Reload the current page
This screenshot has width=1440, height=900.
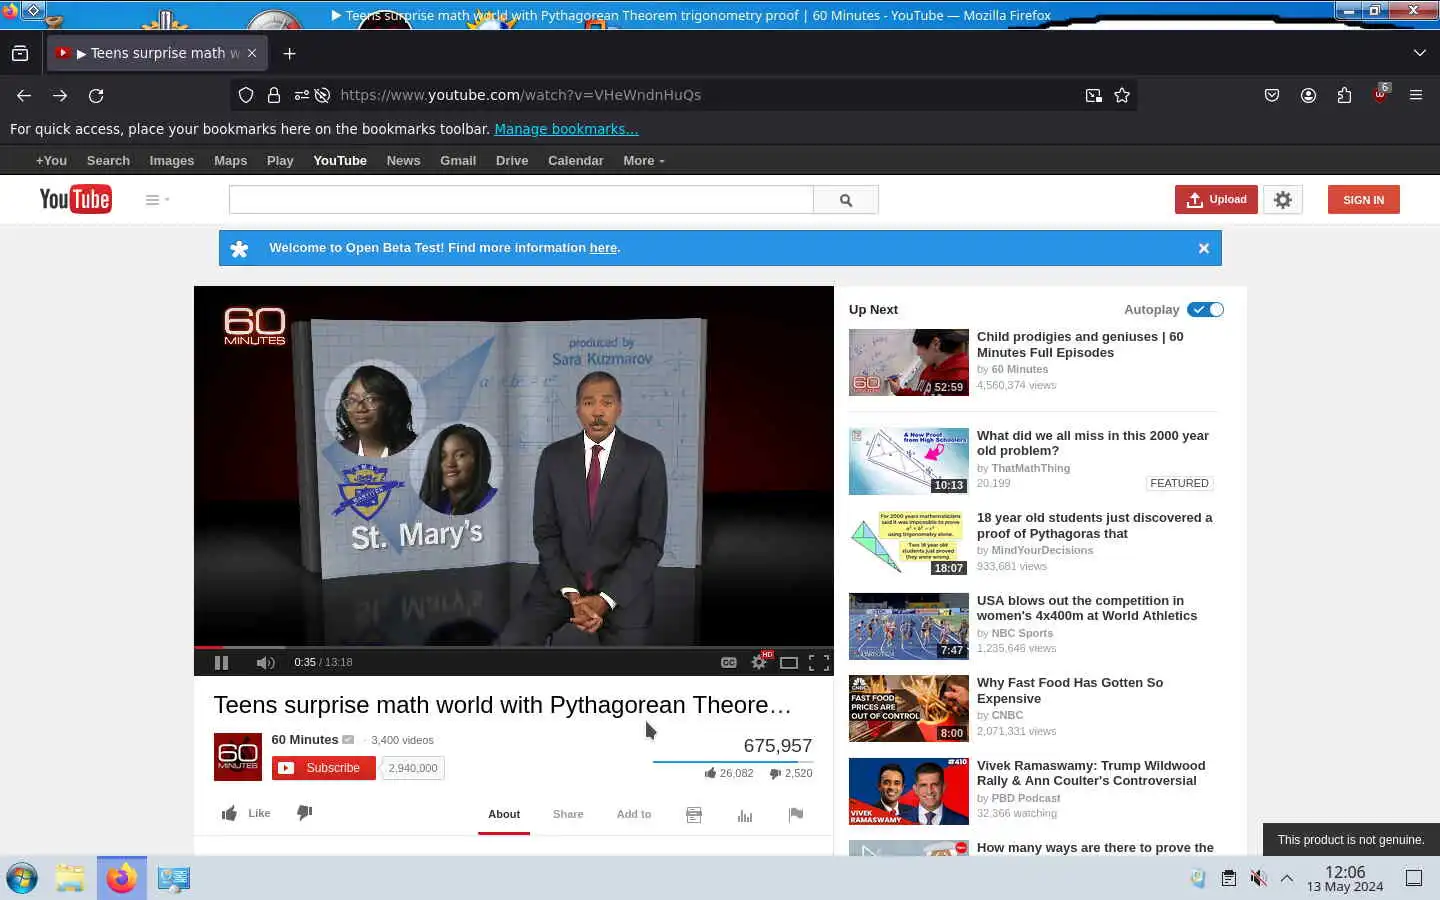[x=96, y=95]
